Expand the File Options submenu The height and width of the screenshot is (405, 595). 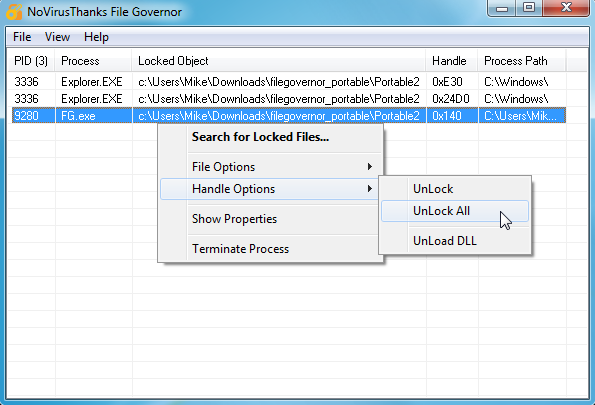[x=270, y=167]
